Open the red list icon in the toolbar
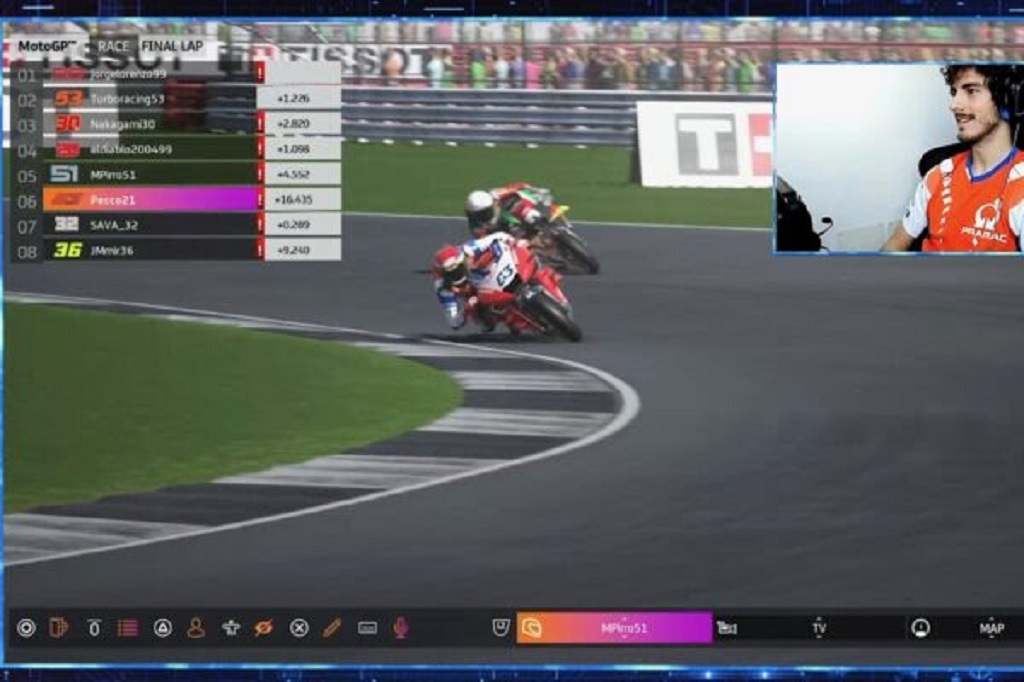The height and width of the screenshot is (682, 1024). click(x=127, y=628)
